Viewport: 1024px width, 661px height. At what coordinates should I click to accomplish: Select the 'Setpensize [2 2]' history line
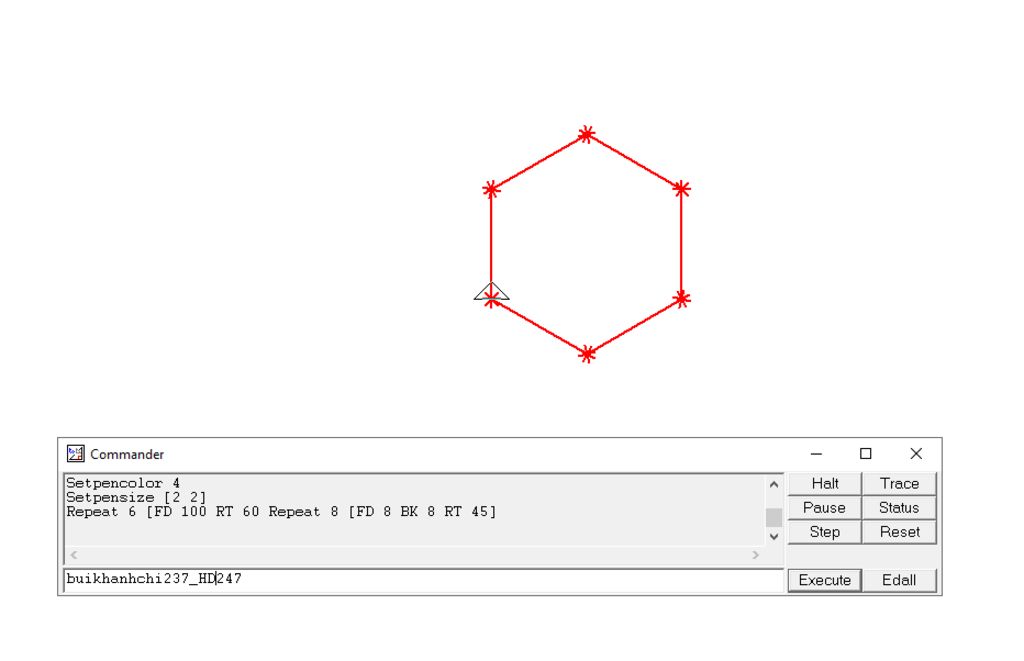pyautogui.click(x=136, y=498)
